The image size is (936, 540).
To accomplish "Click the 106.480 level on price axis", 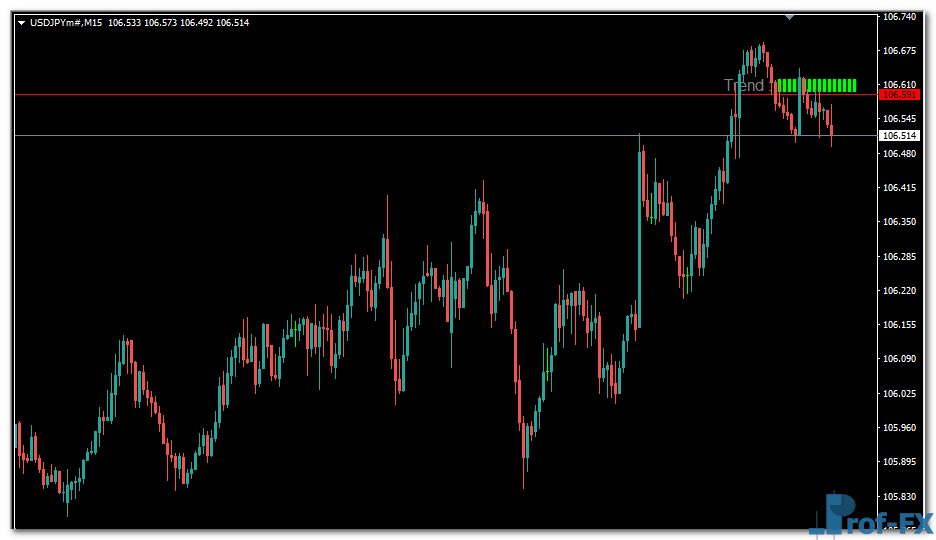I will (900, 154).
